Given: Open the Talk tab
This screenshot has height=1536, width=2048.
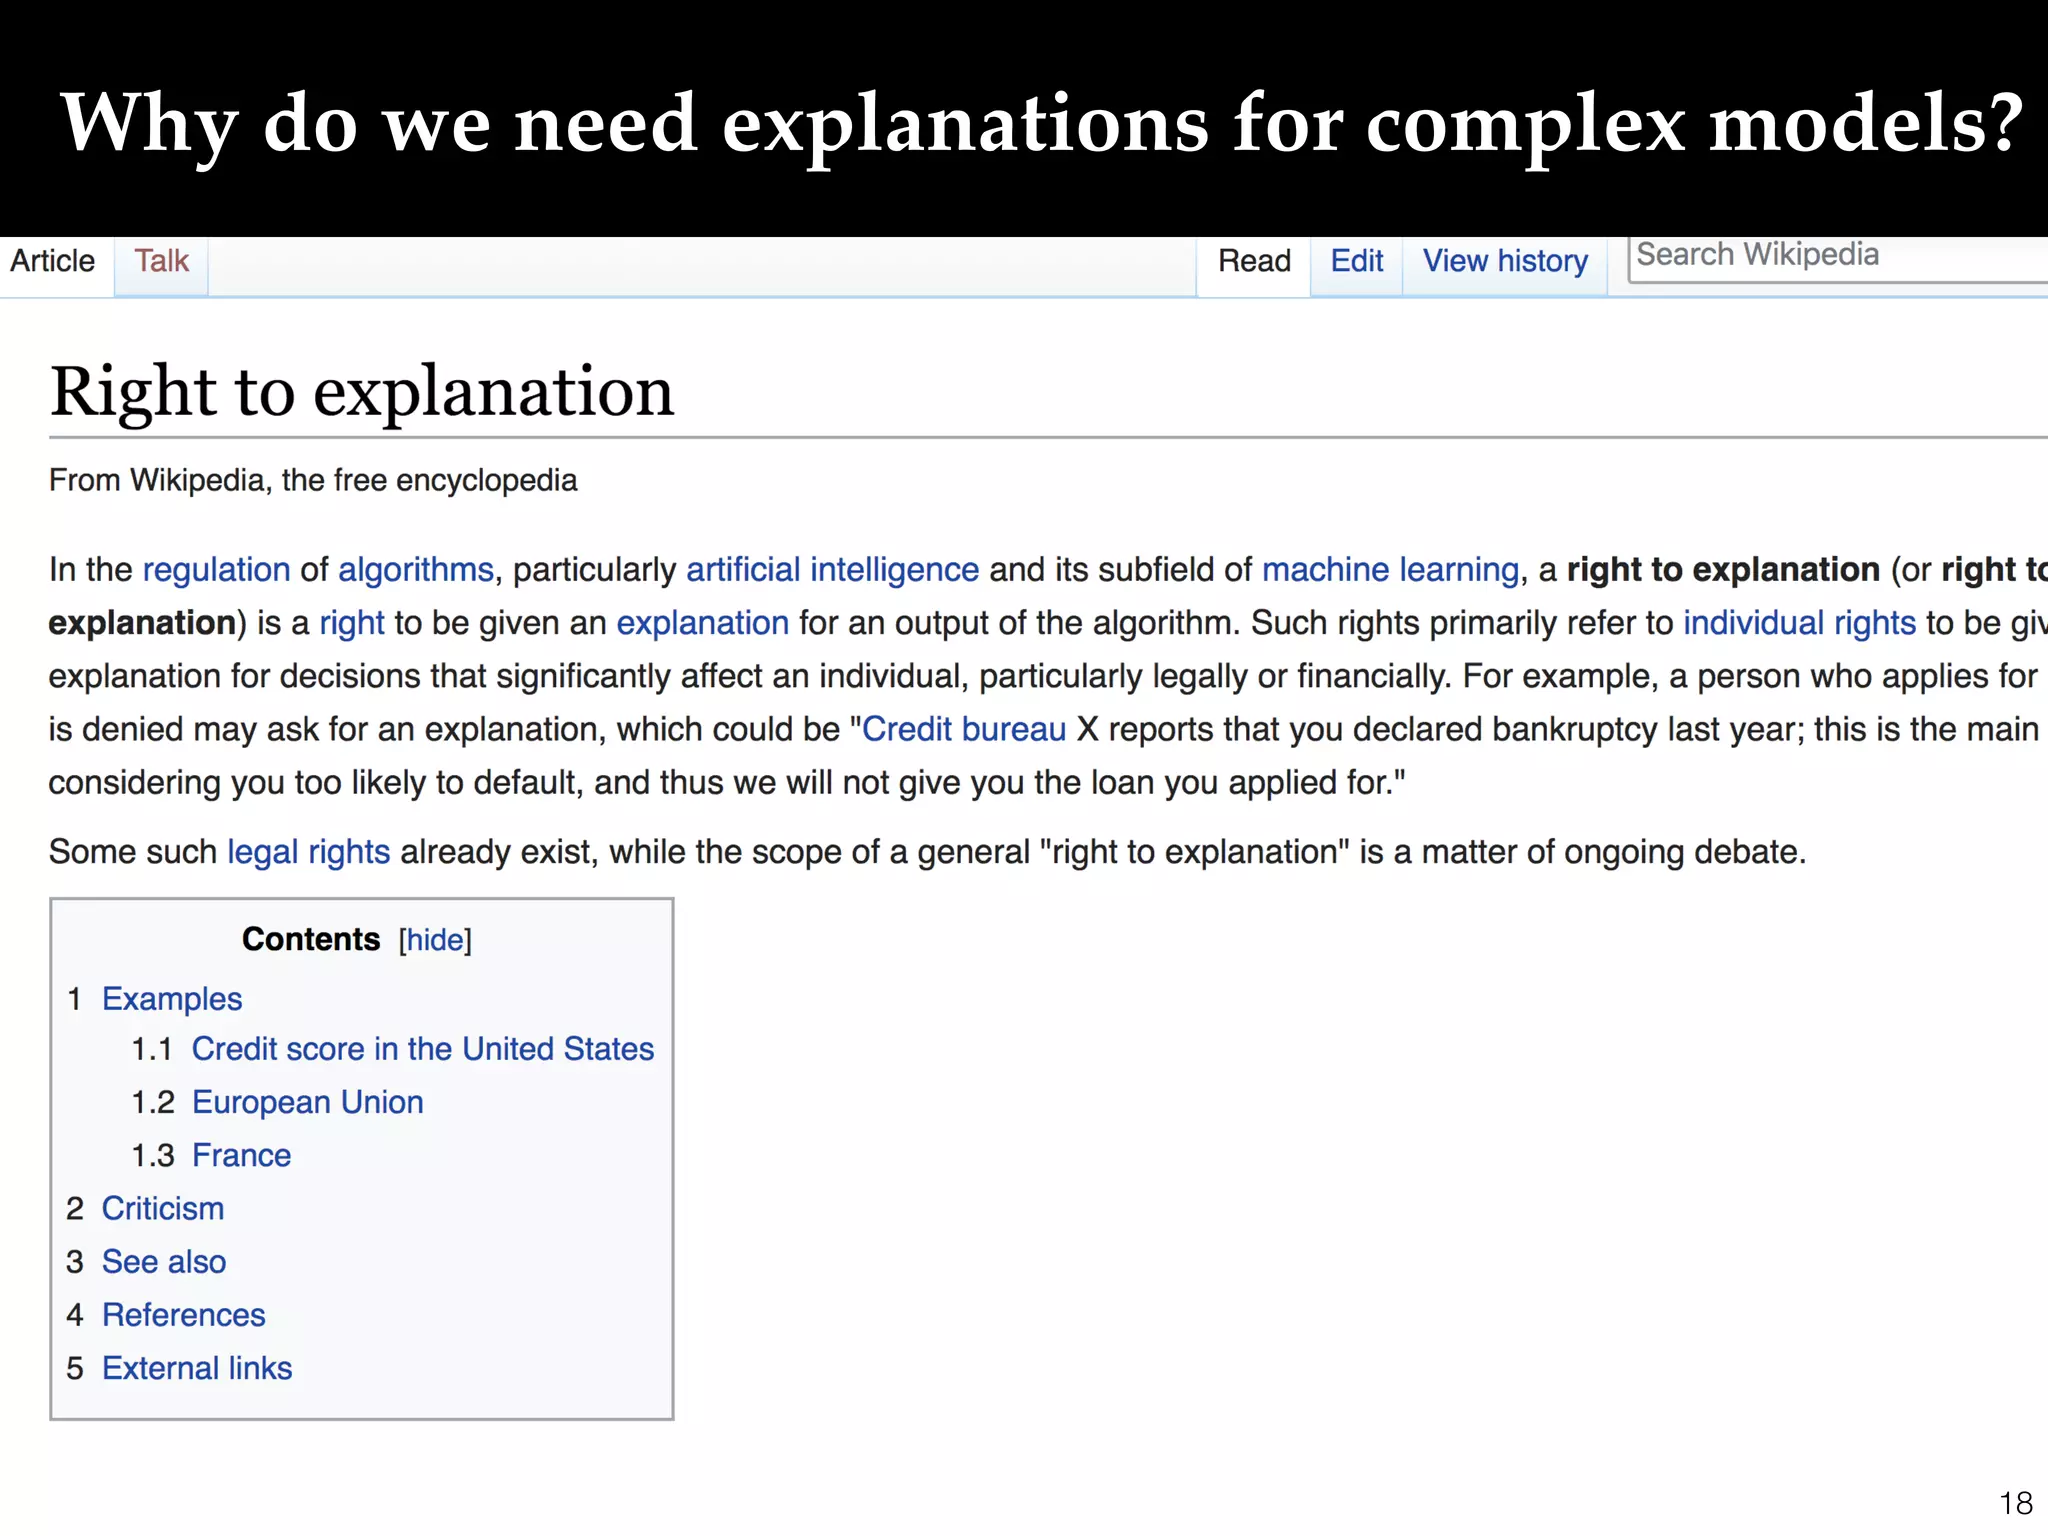Looking at the screenshot, I should 162,261.
